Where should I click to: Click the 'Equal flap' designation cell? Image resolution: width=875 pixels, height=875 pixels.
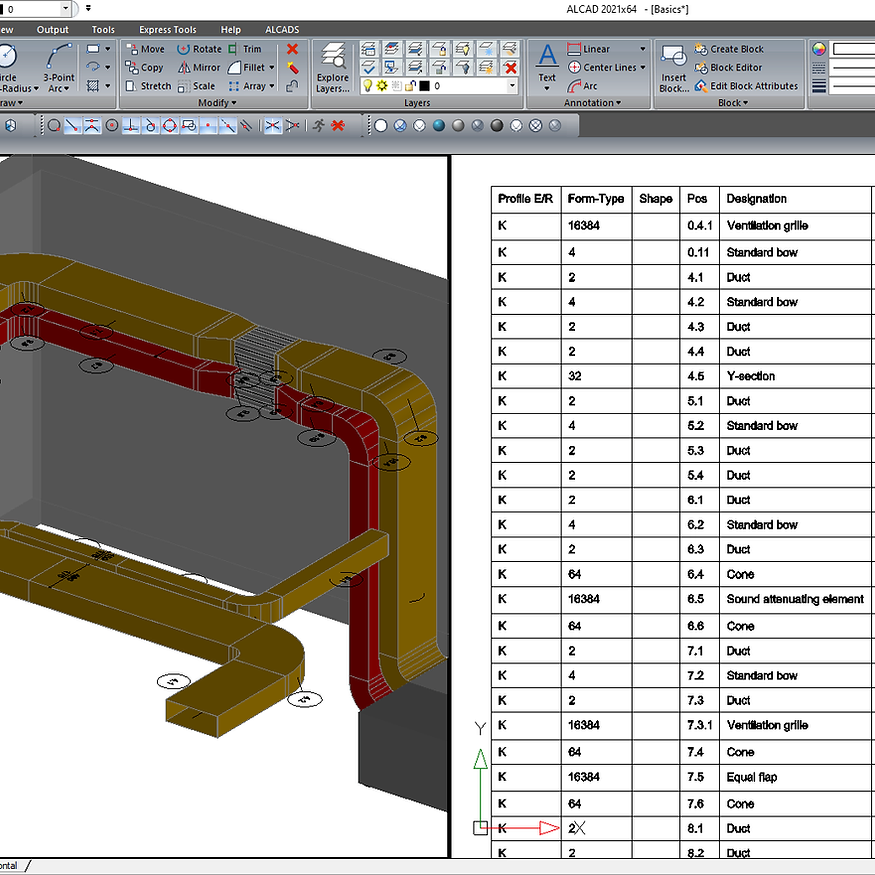(795, 777)
